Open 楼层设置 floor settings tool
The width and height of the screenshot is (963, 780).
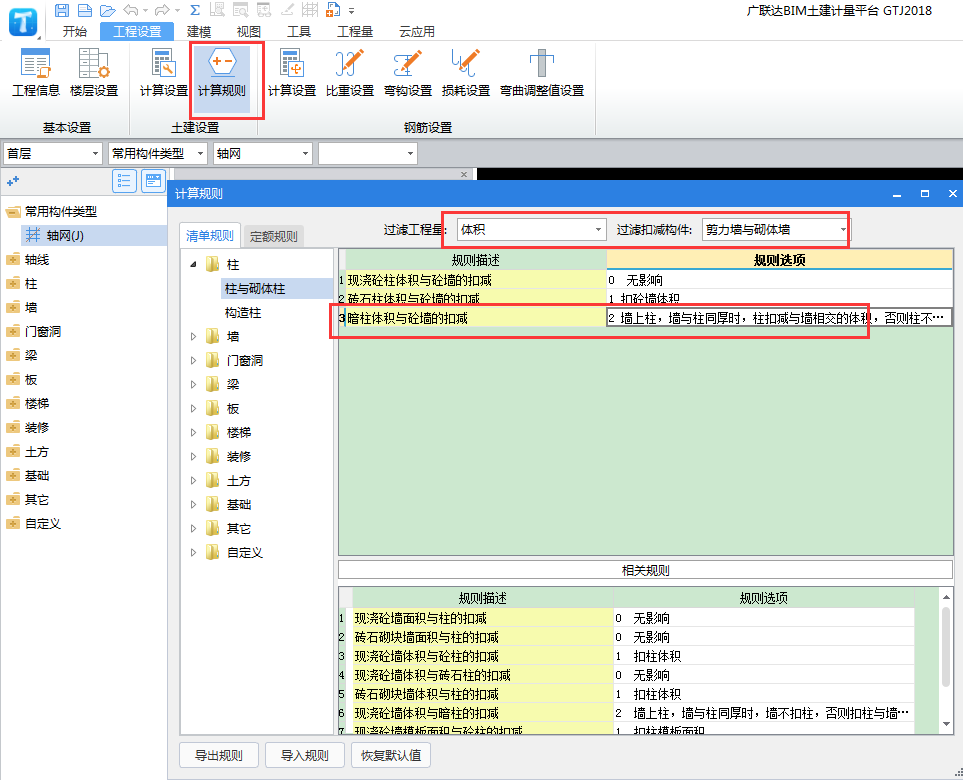coord(94,72)
